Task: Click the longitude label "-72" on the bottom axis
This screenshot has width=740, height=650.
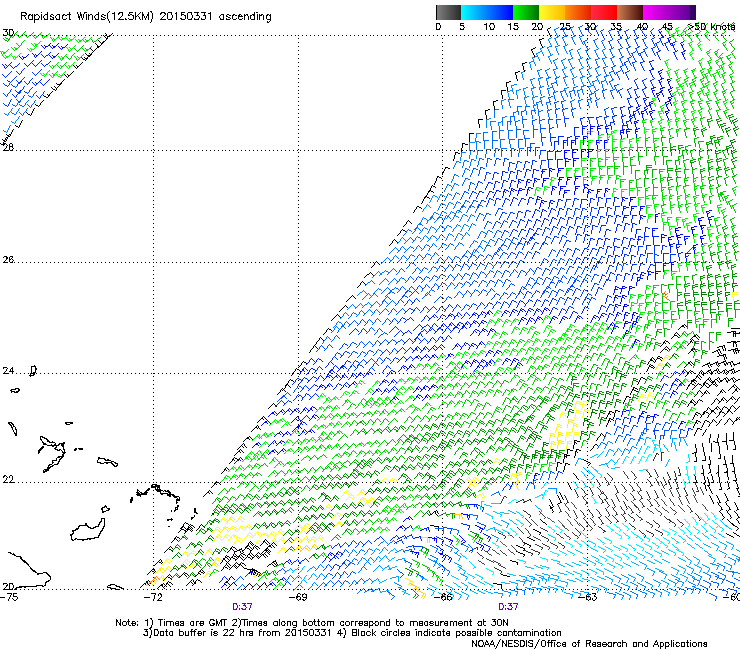Action: click(x=153, y=597)
